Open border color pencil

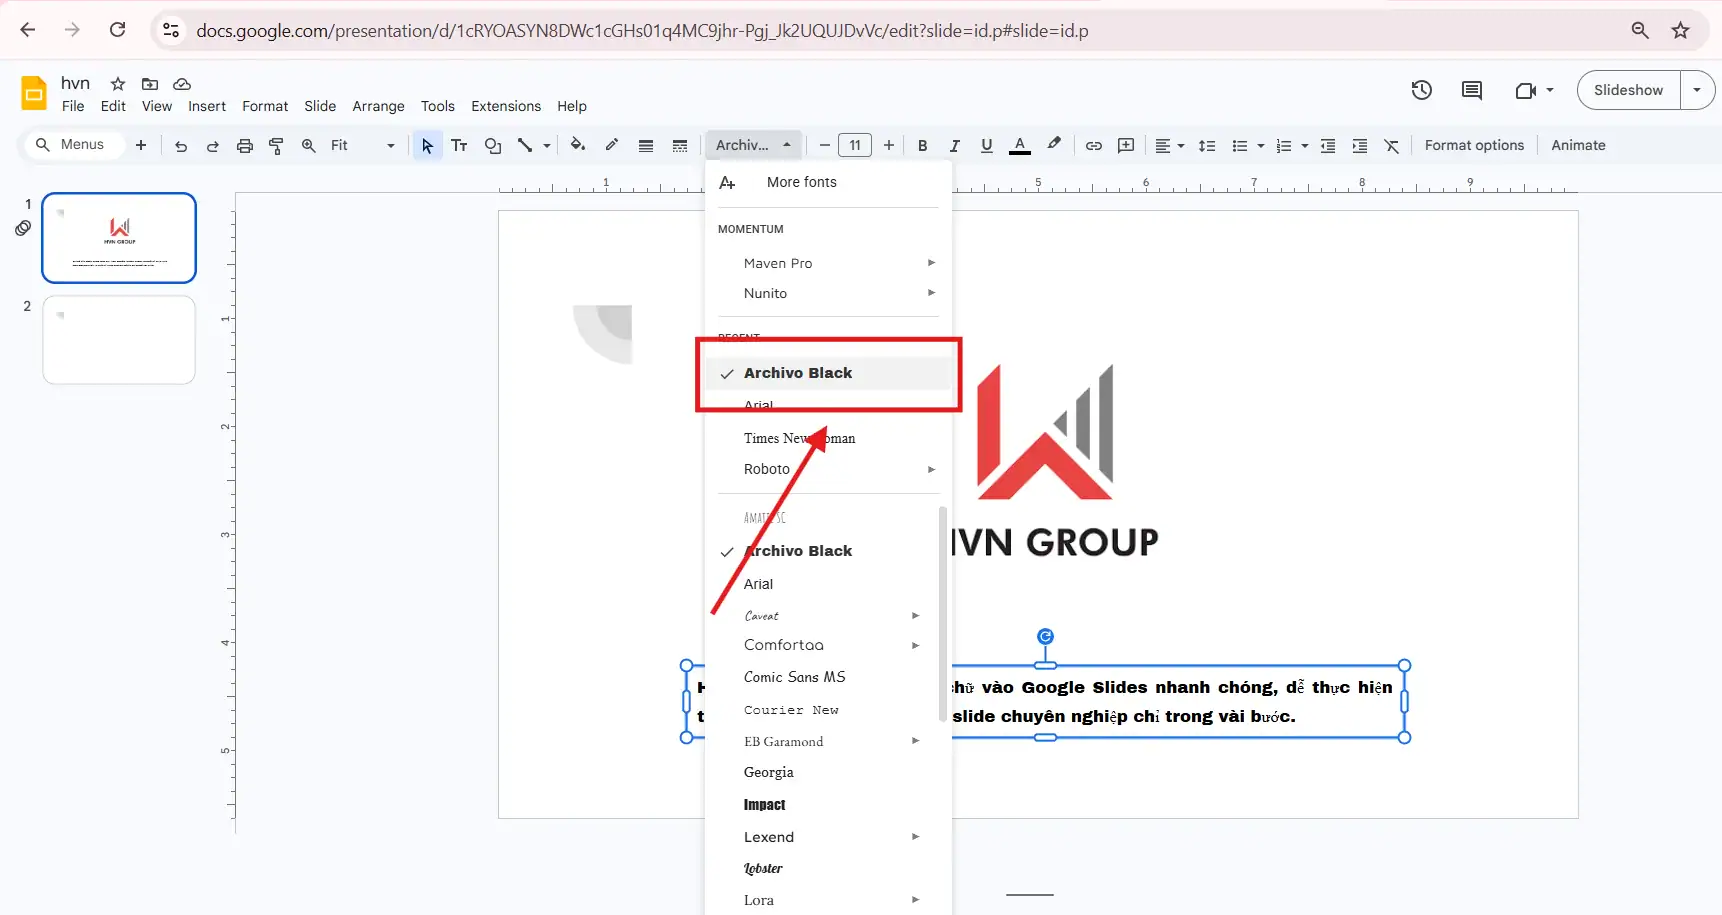click(x=612, y=145)
